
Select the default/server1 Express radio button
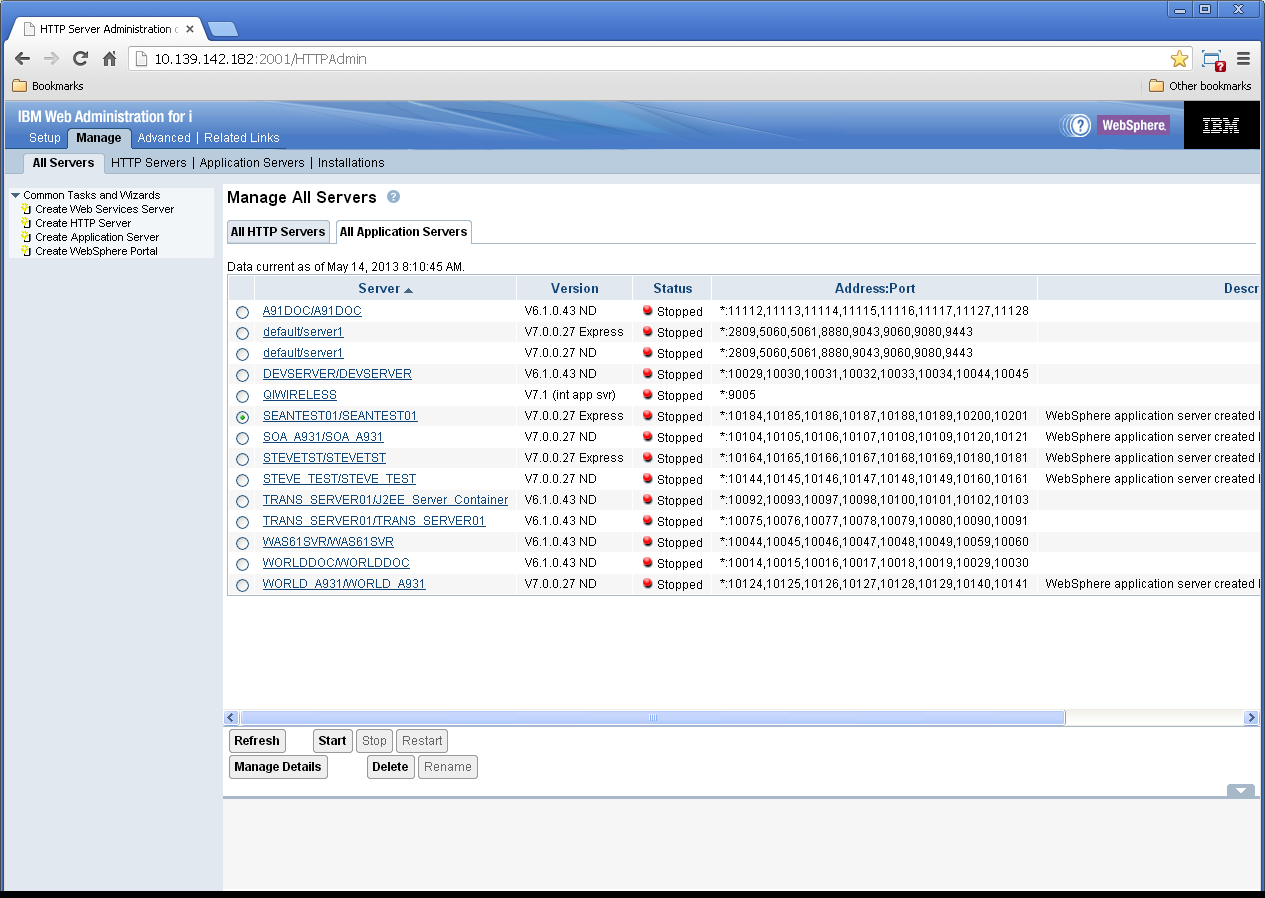click(242, 333)
